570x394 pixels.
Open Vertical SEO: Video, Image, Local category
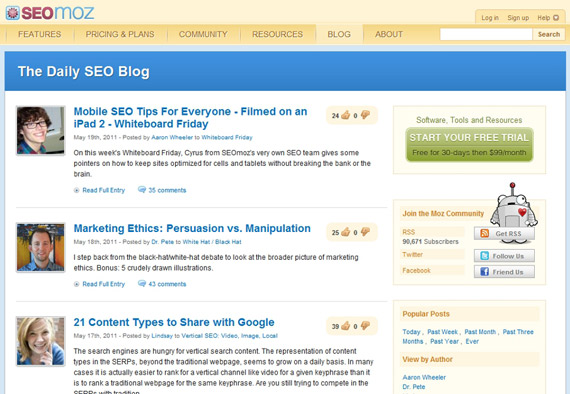tap(229, 335)
